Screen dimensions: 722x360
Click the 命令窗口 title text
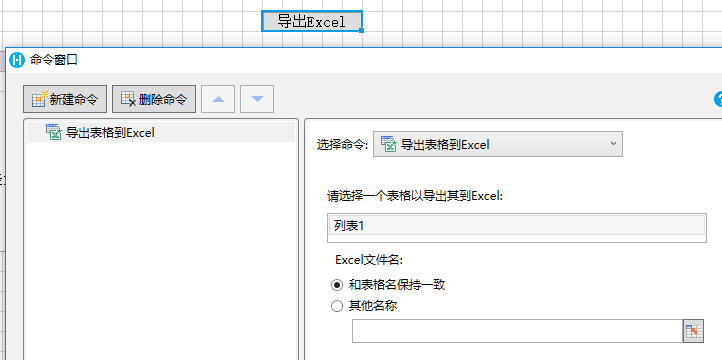click(x=54, y=60)
